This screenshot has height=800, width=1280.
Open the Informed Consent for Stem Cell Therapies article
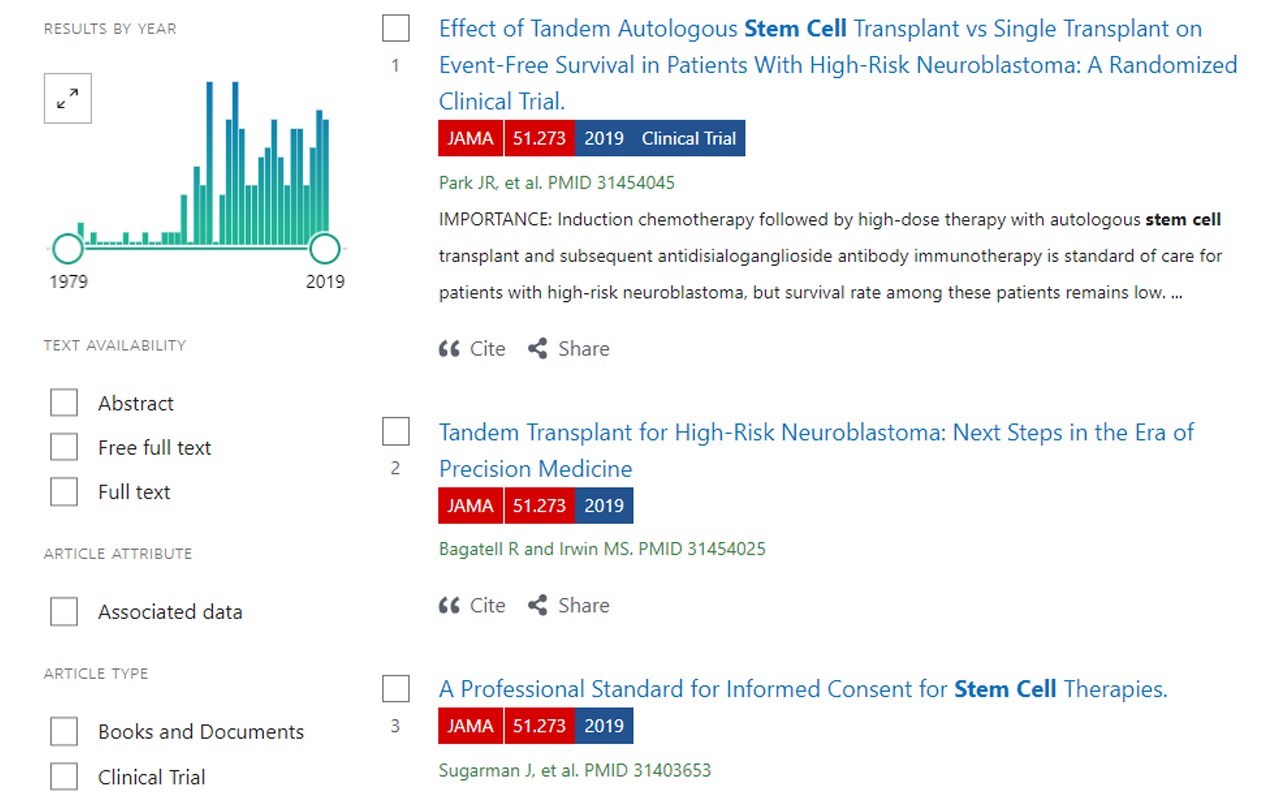803,689
